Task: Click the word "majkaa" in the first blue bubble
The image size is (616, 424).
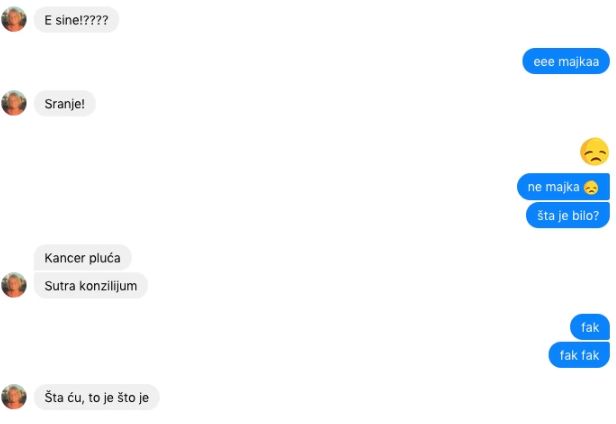Action: 579,62
